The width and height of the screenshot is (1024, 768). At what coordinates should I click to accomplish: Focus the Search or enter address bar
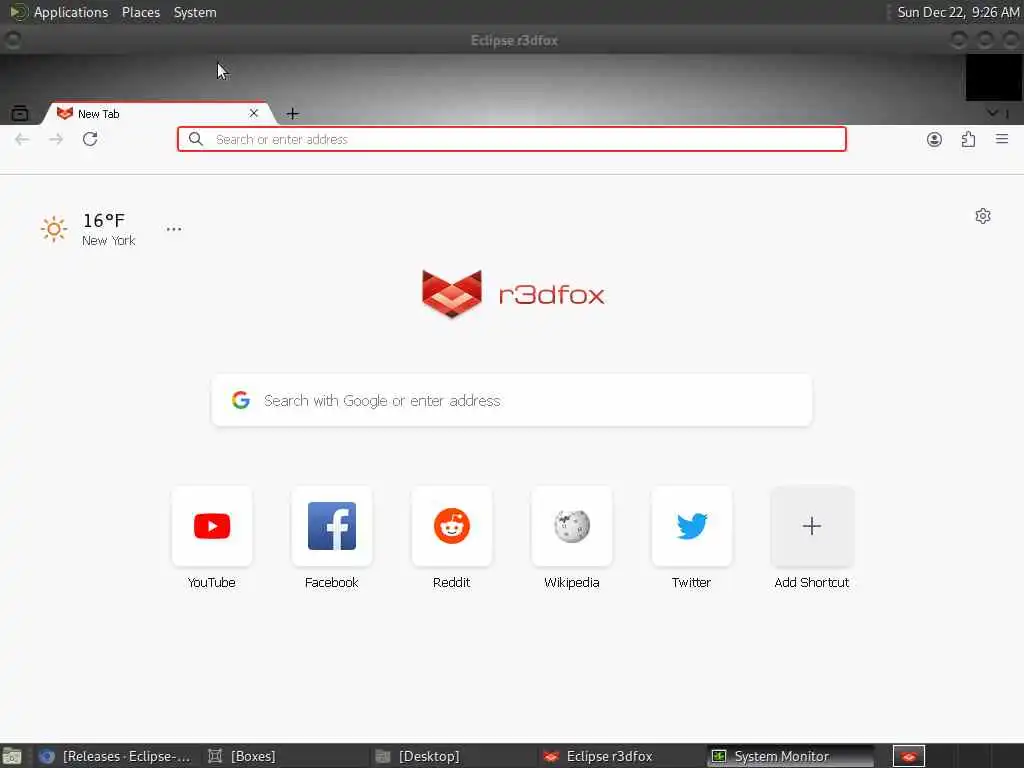[x=512, y=139]
